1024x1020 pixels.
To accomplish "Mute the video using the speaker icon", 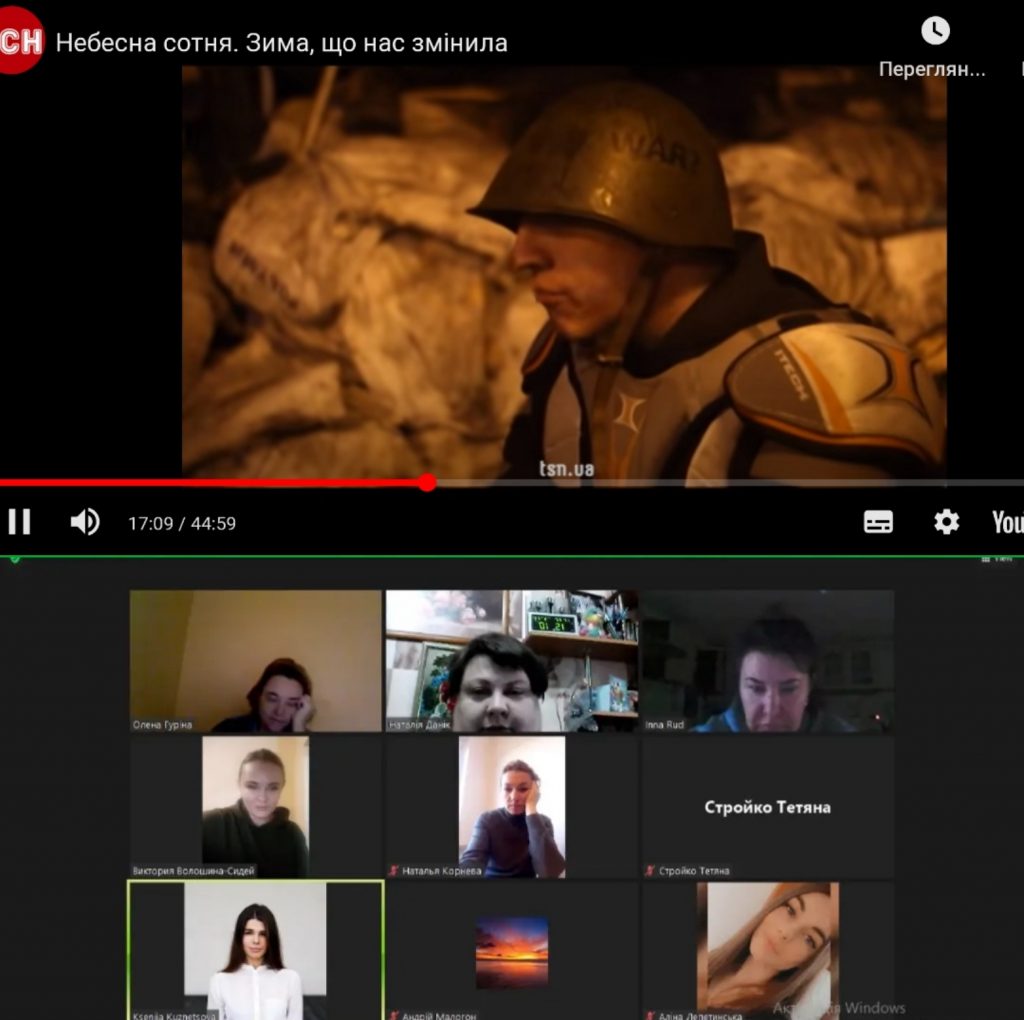I will pos(85,522).
